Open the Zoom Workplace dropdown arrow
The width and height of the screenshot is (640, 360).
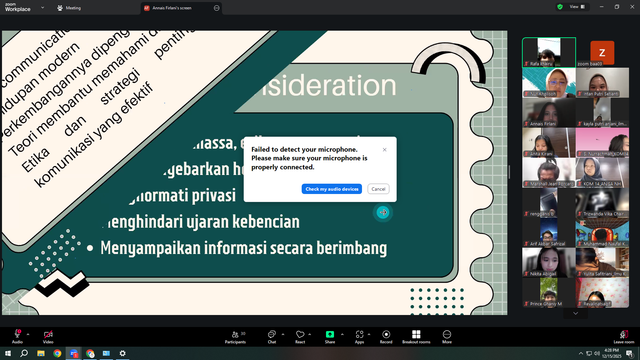click(x=42, y=7)
